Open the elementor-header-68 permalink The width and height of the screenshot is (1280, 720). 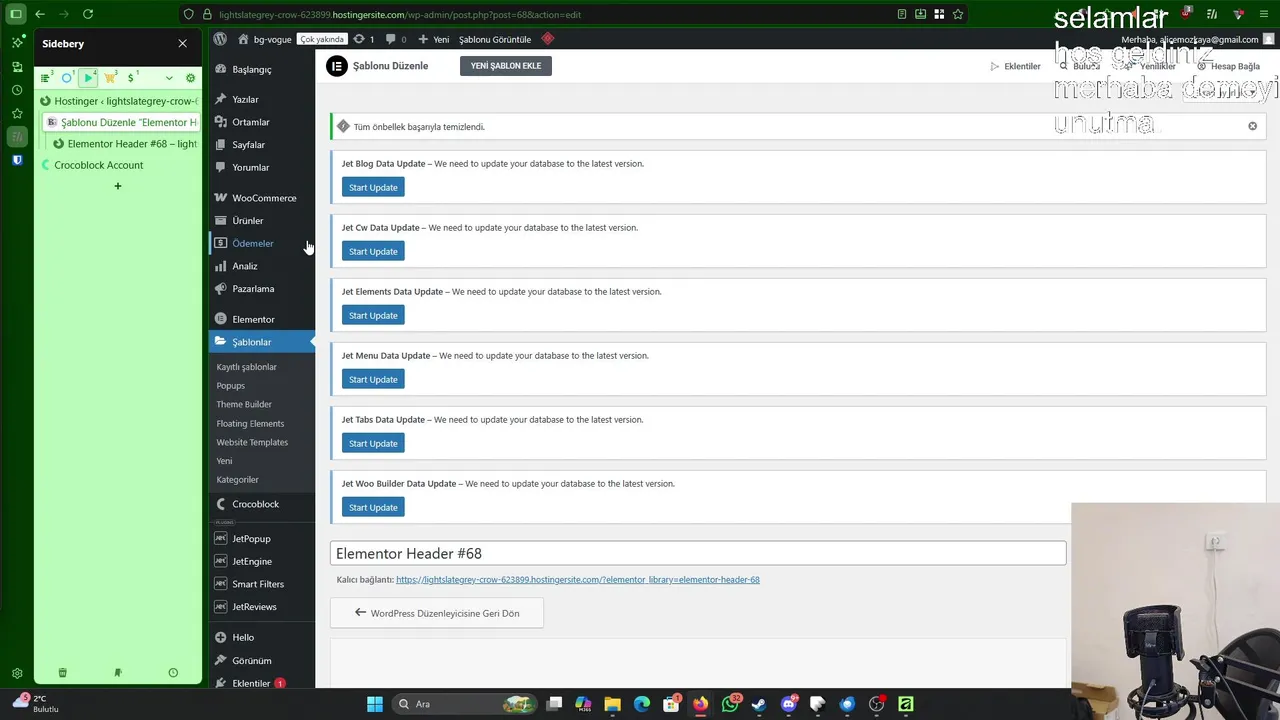(x=578, y=580)
